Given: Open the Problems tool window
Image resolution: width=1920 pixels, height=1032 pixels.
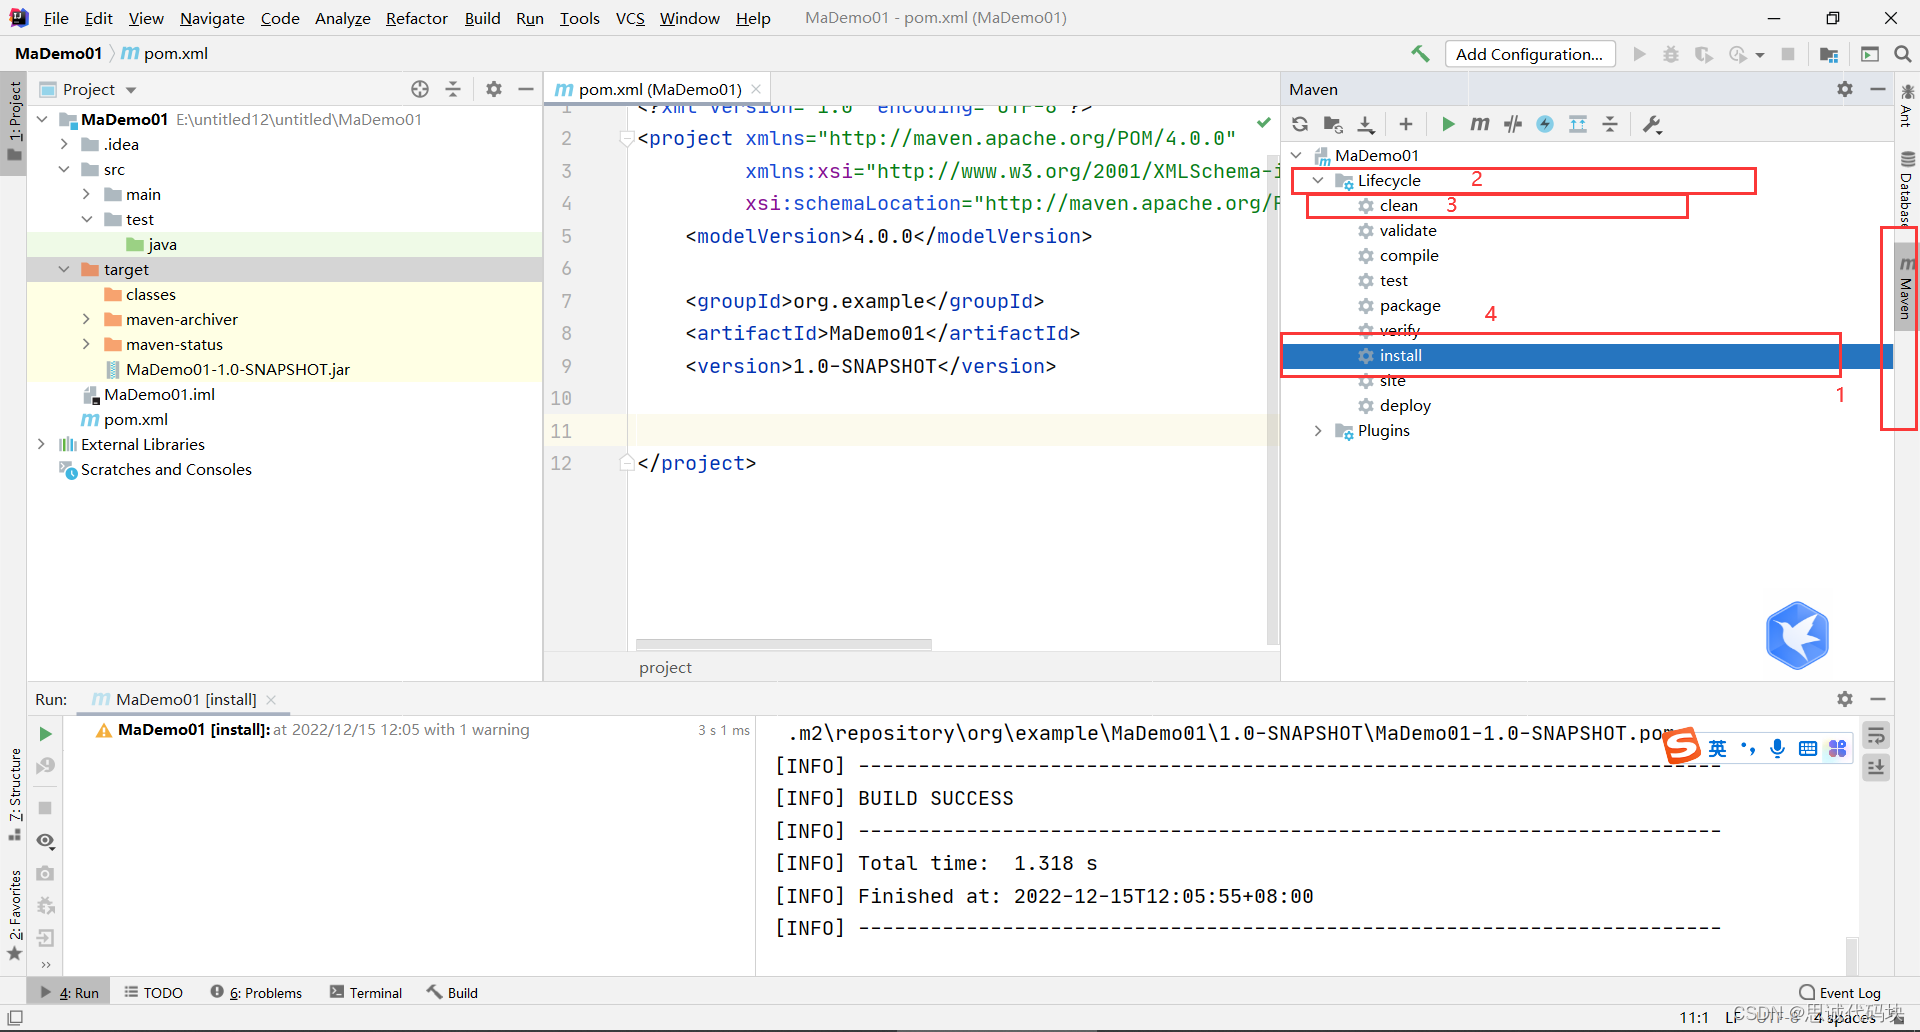Looking at the screenshot, I should pos(256,992).
